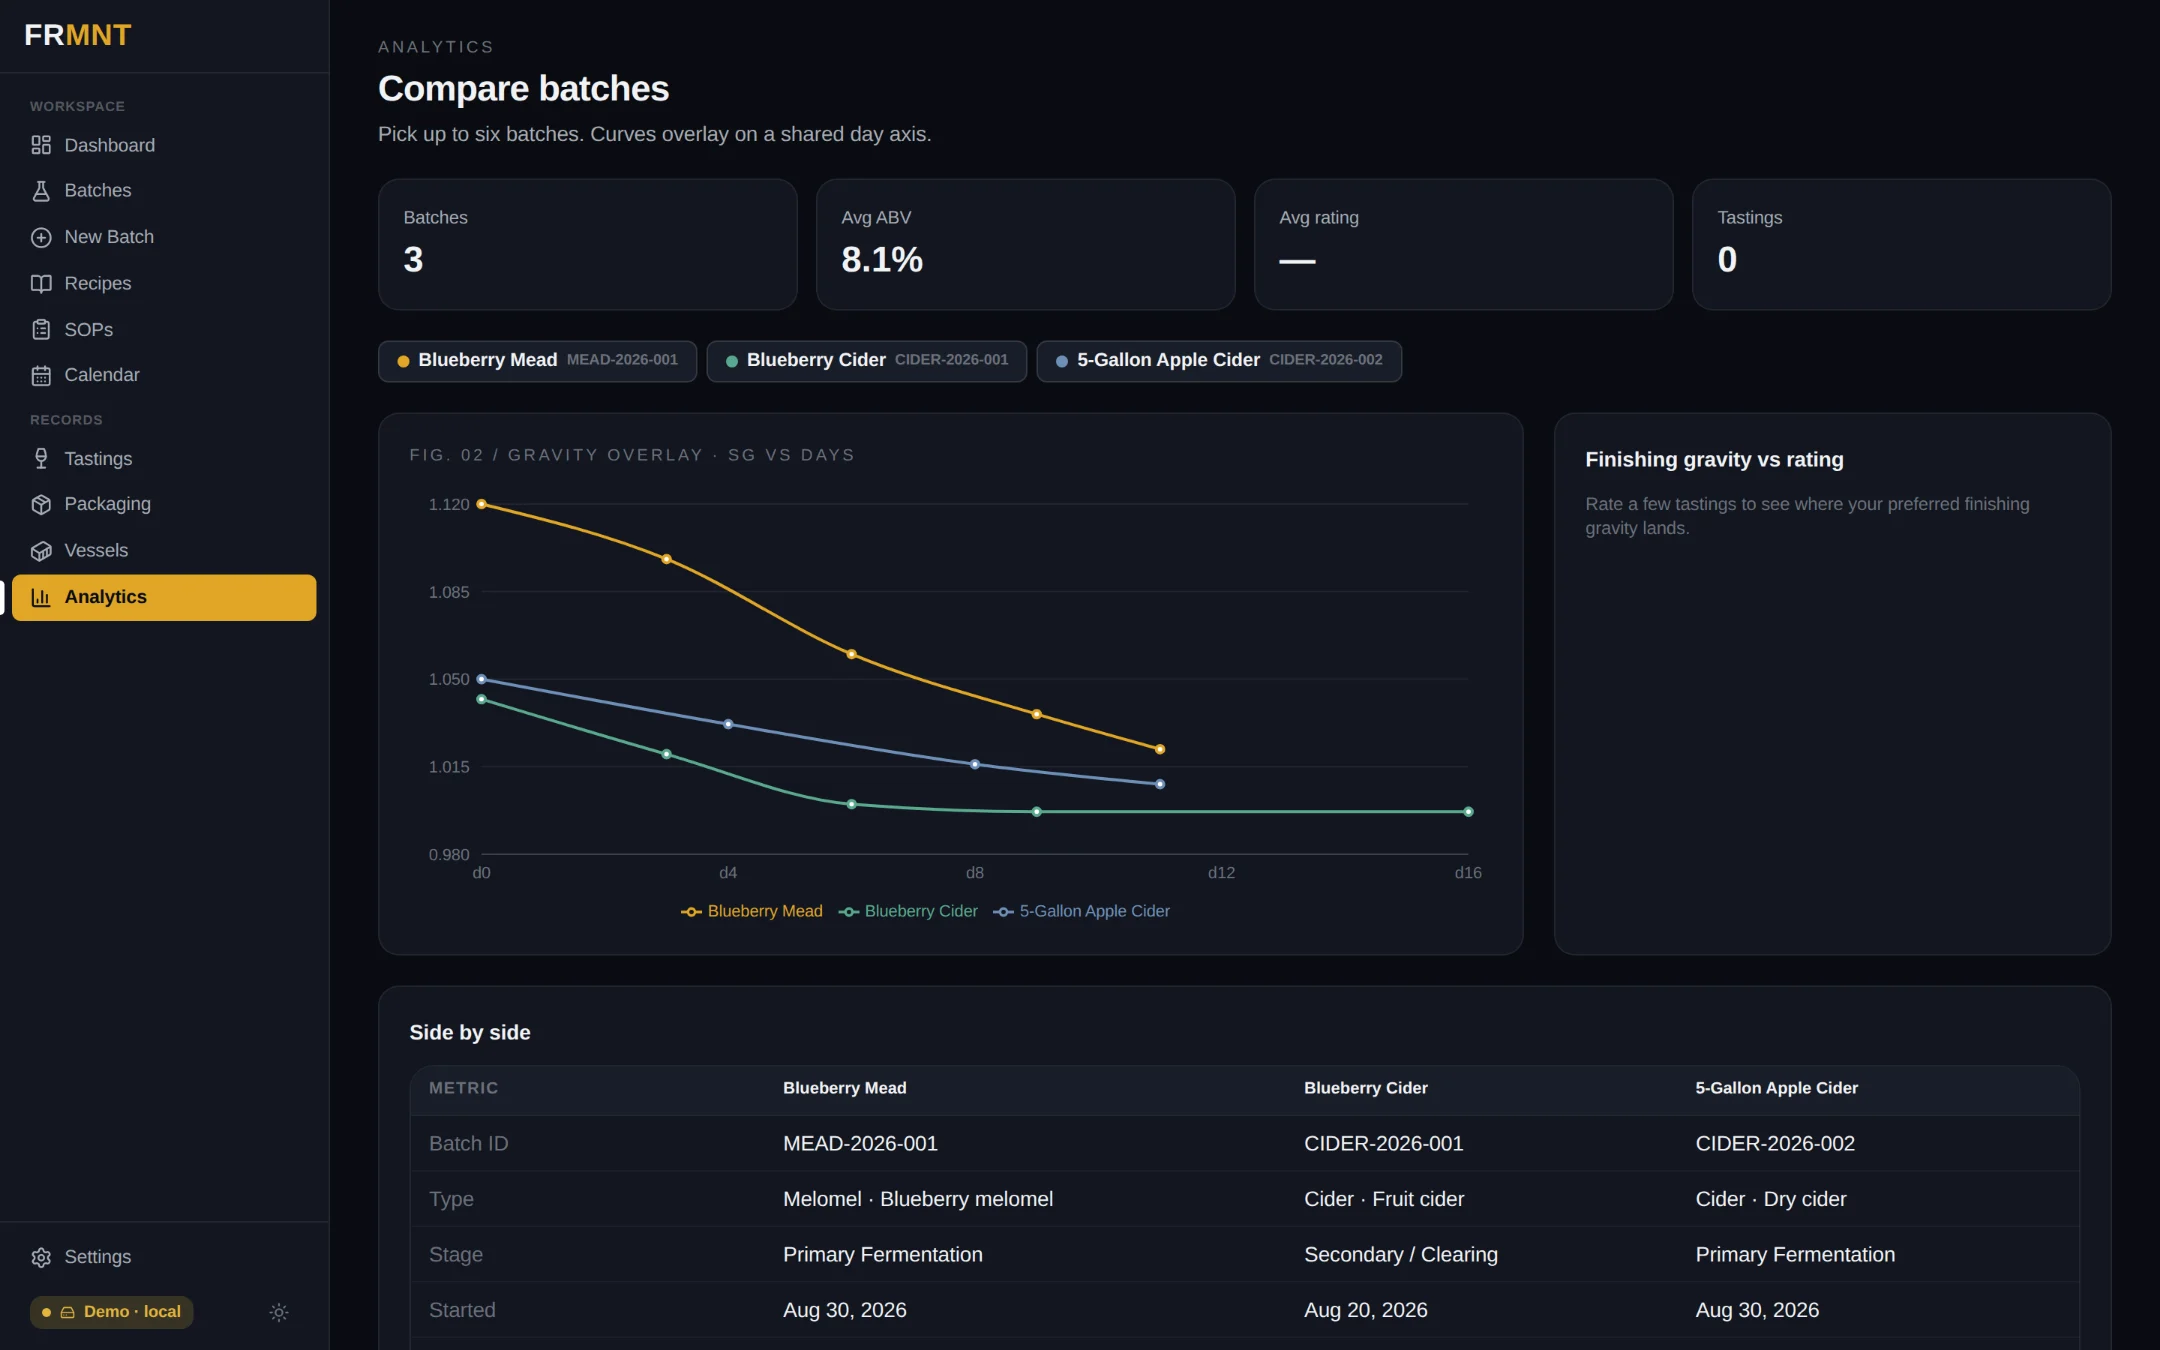Viewport: 2160px width, 1350px height.
Task: Click the SOPs clipboard icon
Action: click(40, 330)
